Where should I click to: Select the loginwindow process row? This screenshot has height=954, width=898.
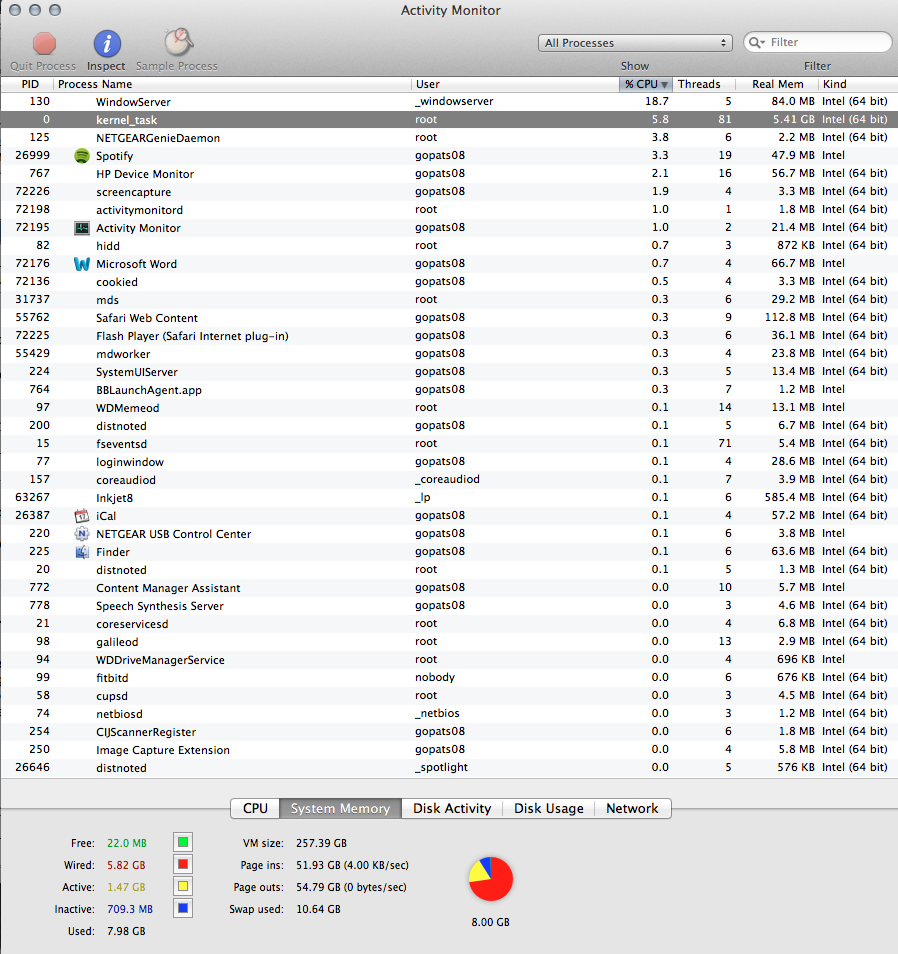(449, 461)
